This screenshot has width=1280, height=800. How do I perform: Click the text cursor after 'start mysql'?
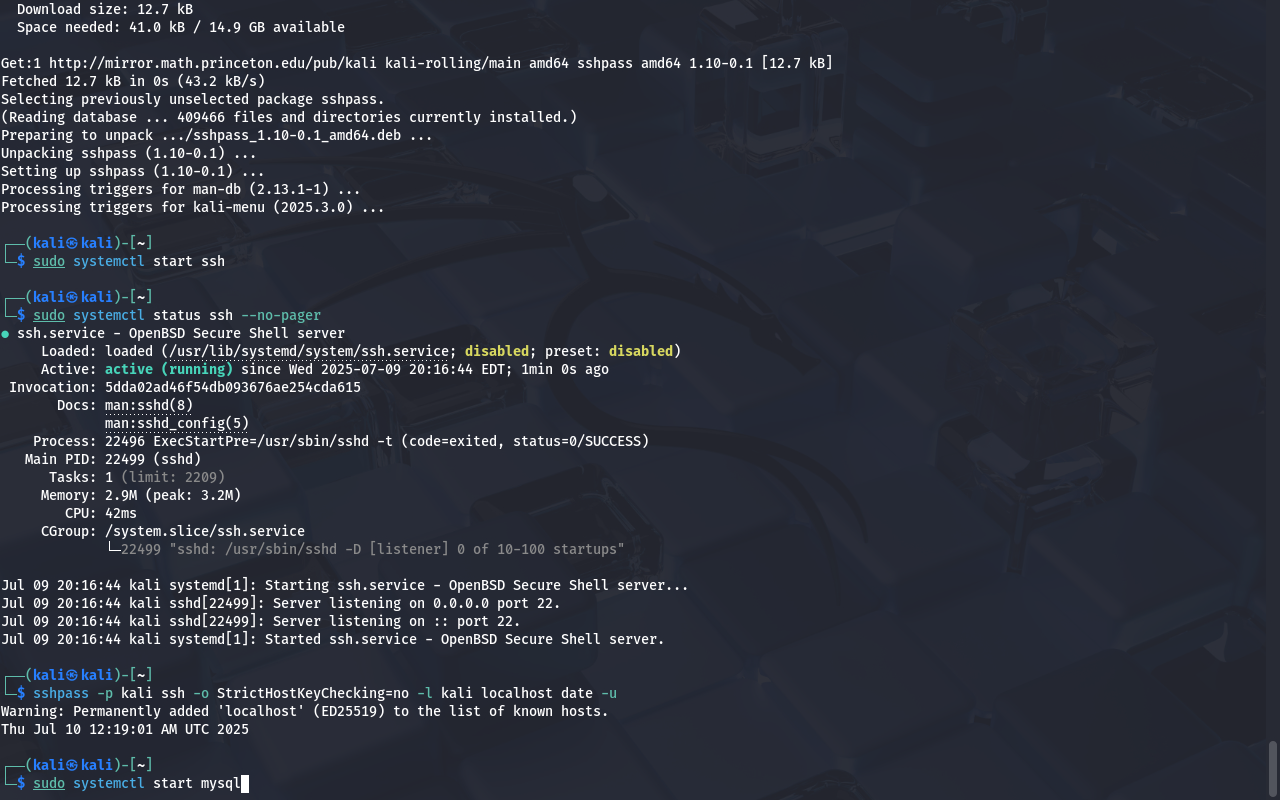tap(245, 783)
